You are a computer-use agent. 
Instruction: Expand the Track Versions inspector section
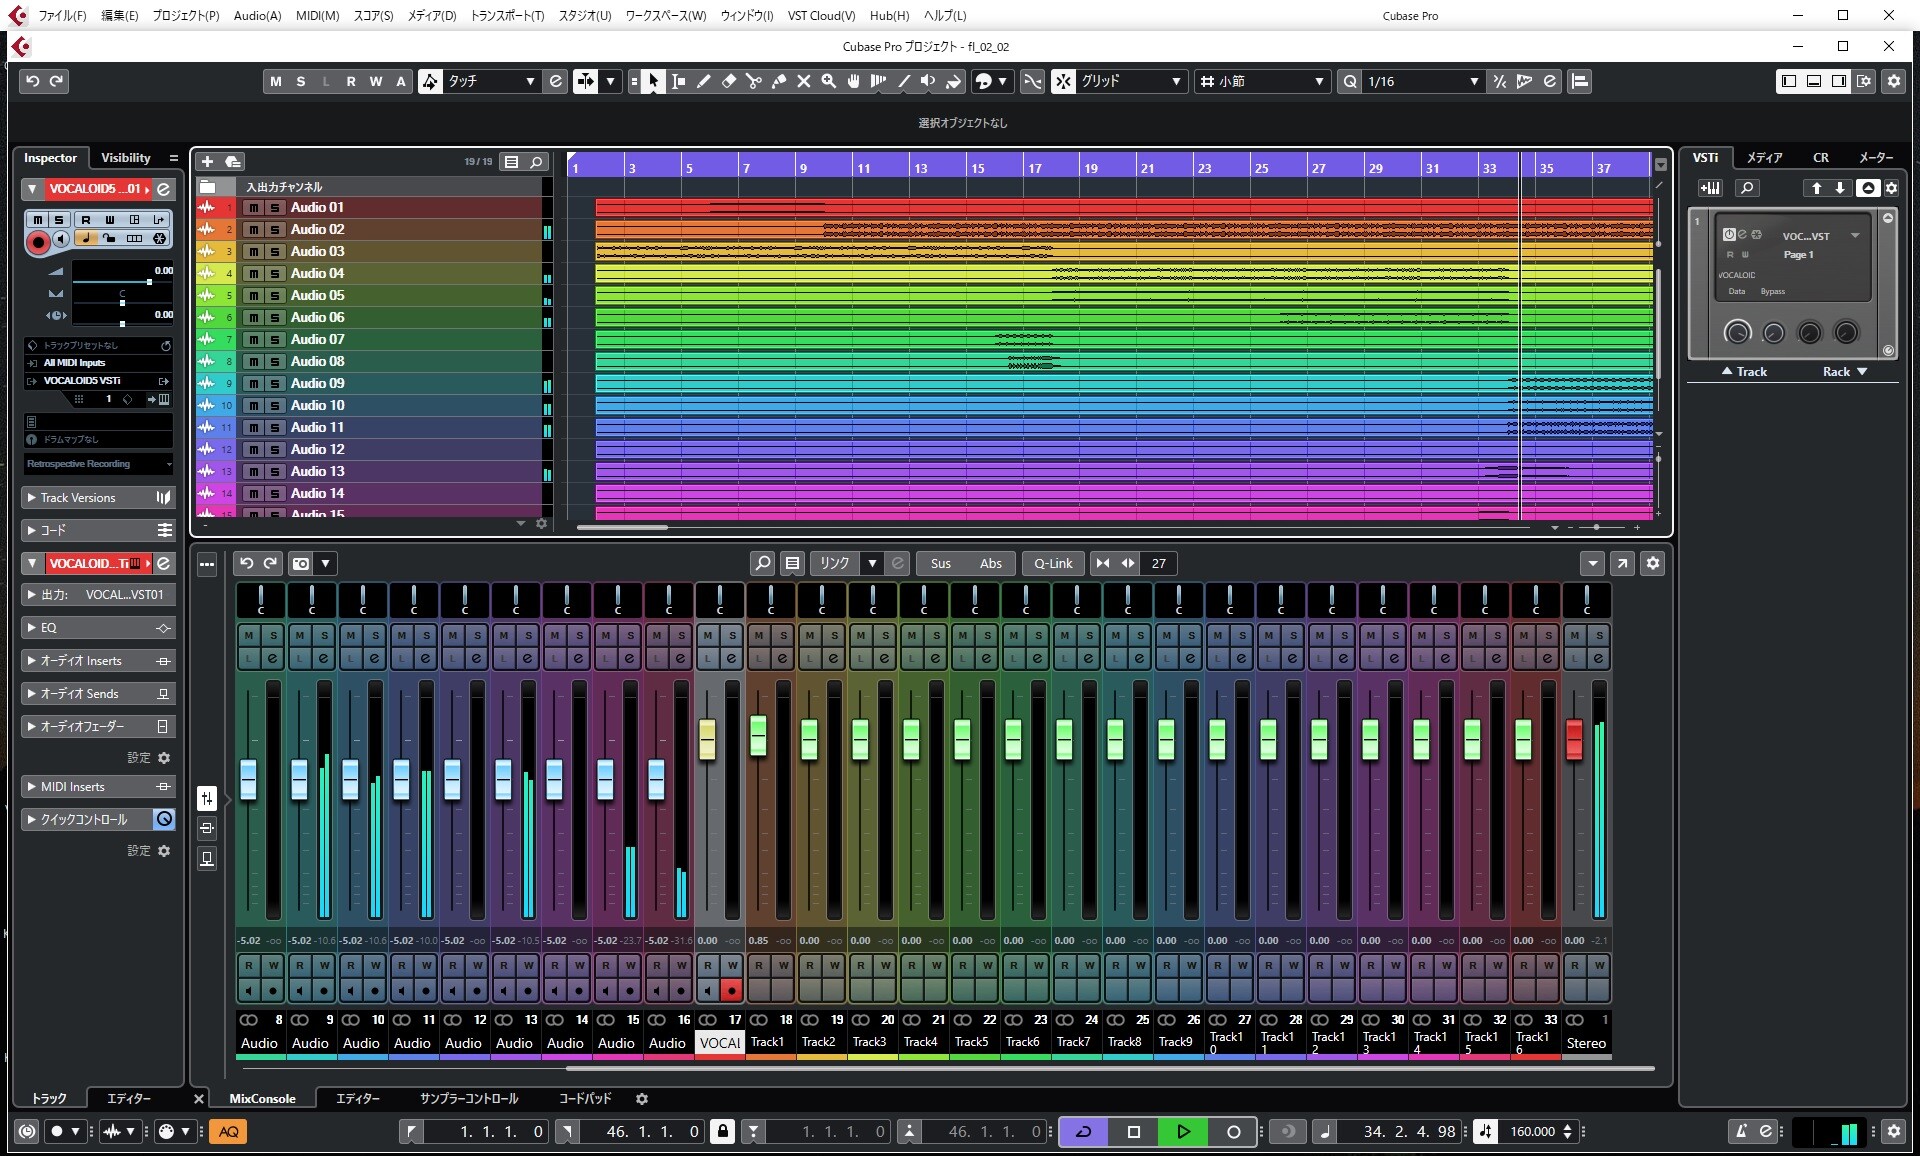78,498
